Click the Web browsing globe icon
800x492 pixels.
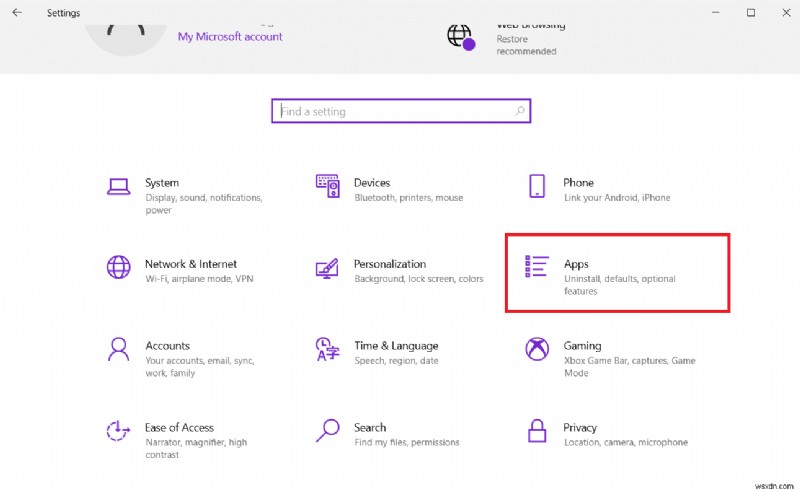[459, 35]
